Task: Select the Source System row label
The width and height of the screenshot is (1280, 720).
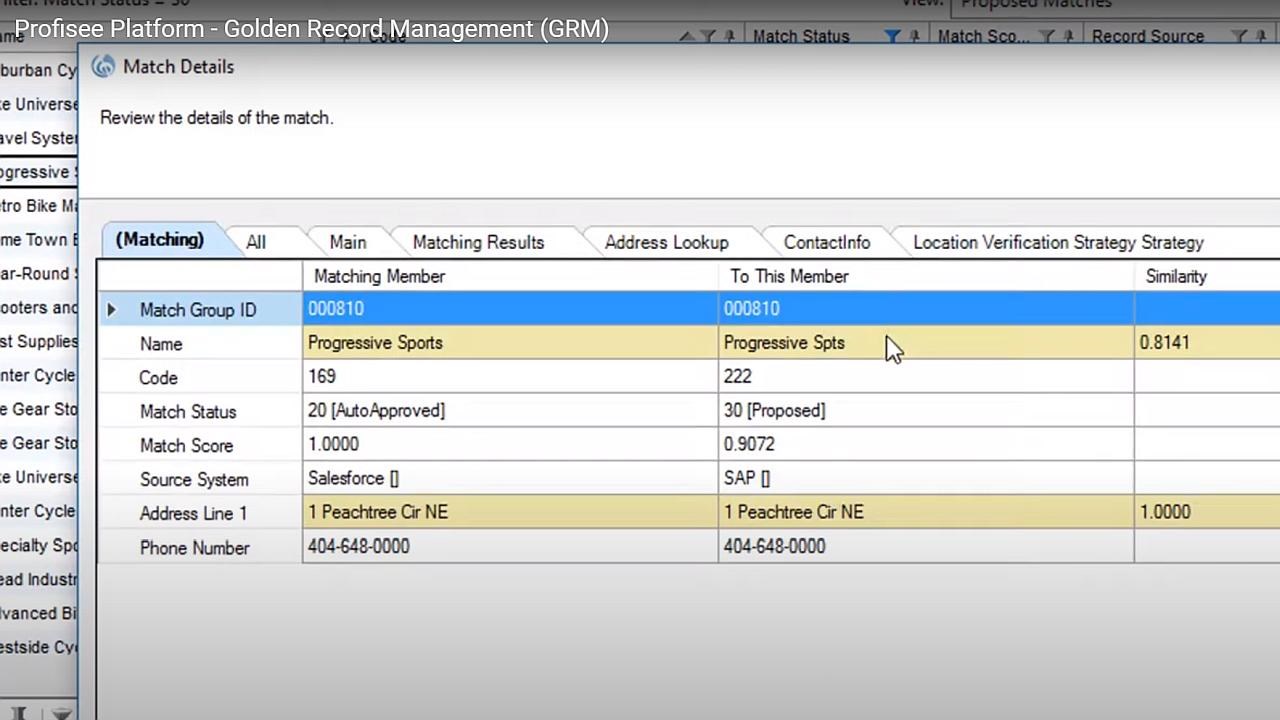Action: tap(194, 480)
